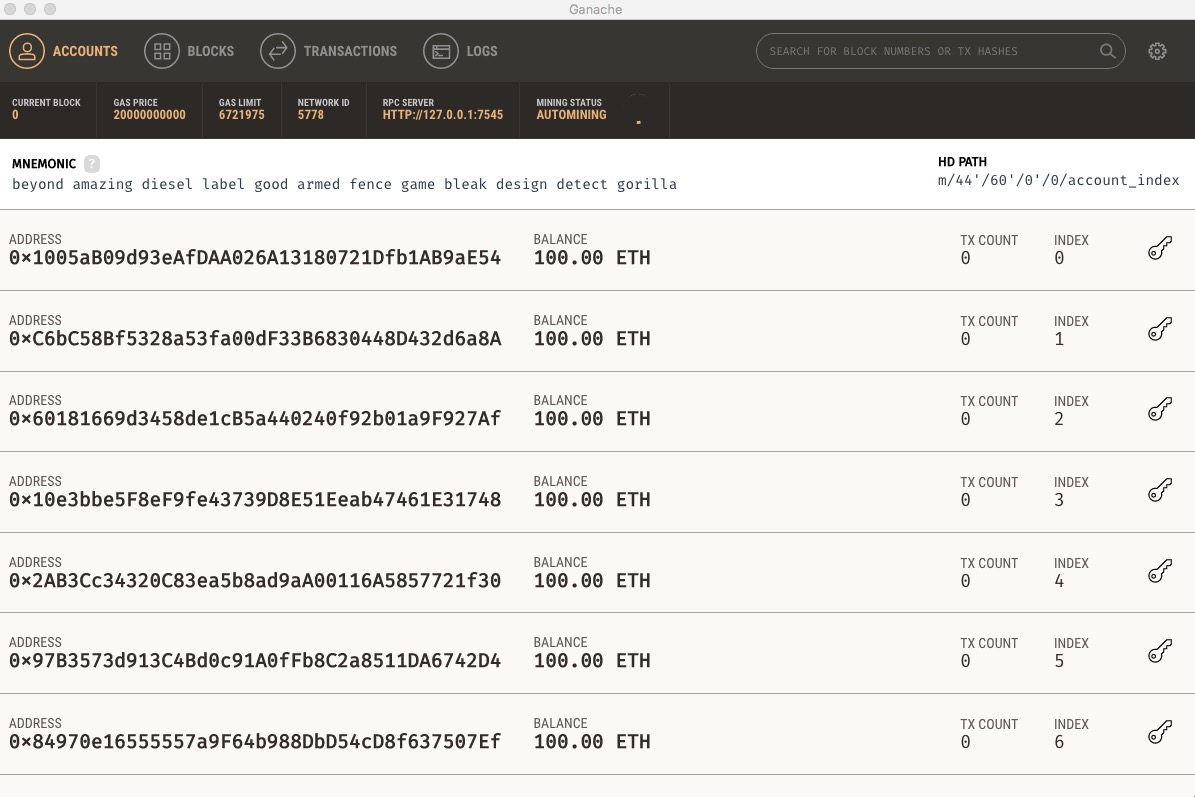
Task: Switch to the BLOCKS tab label
Action: [x=210, y=51]
